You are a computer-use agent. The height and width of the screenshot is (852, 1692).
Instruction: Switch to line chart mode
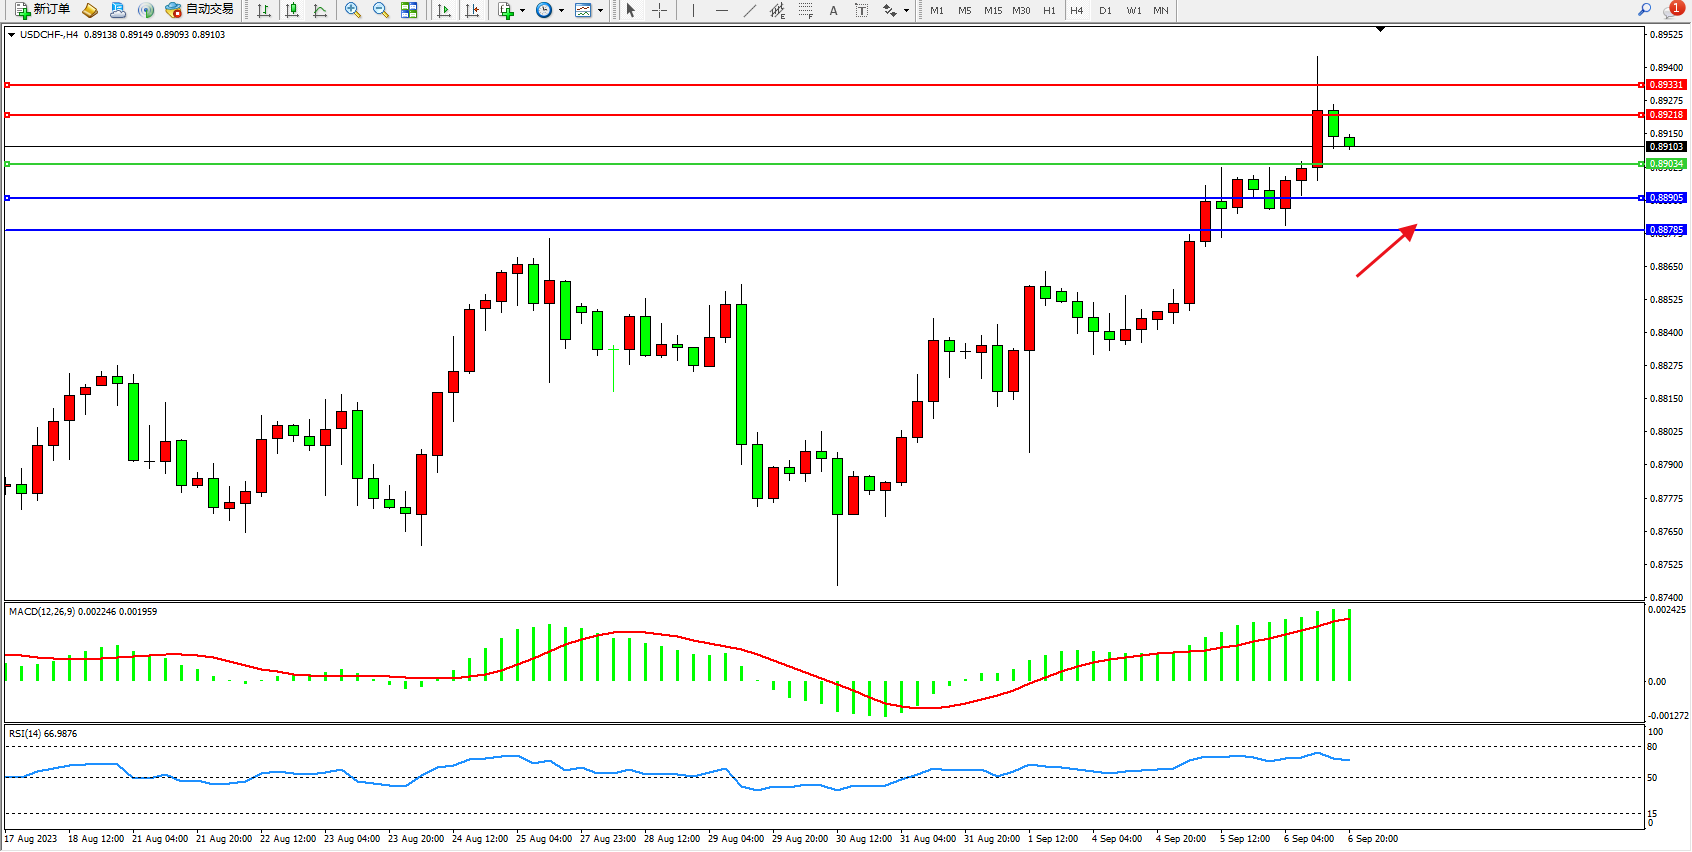[x=320, y=10]
